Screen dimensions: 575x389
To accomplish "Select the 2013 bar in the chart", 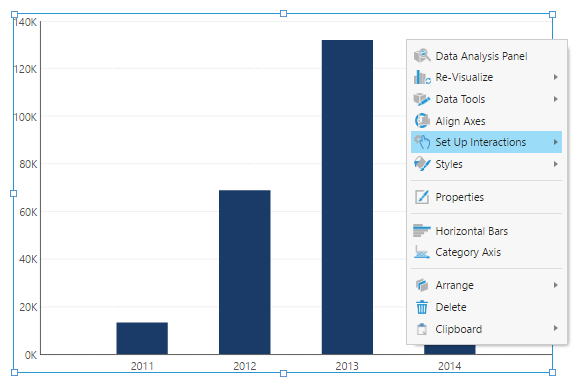I will click(347, 197).
